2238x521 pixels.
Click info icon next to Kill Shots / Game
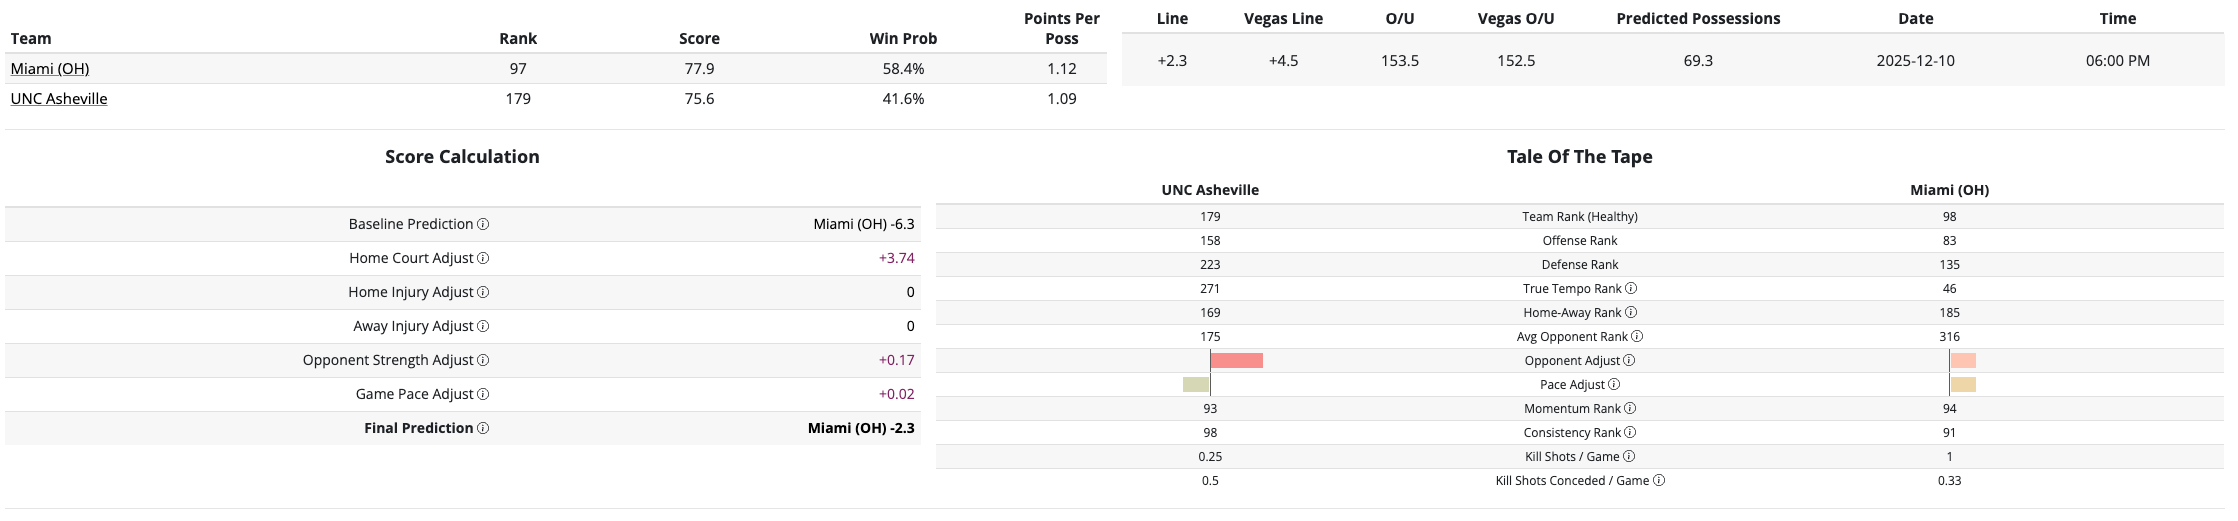pyautogui.click(x=1629, y=456)
